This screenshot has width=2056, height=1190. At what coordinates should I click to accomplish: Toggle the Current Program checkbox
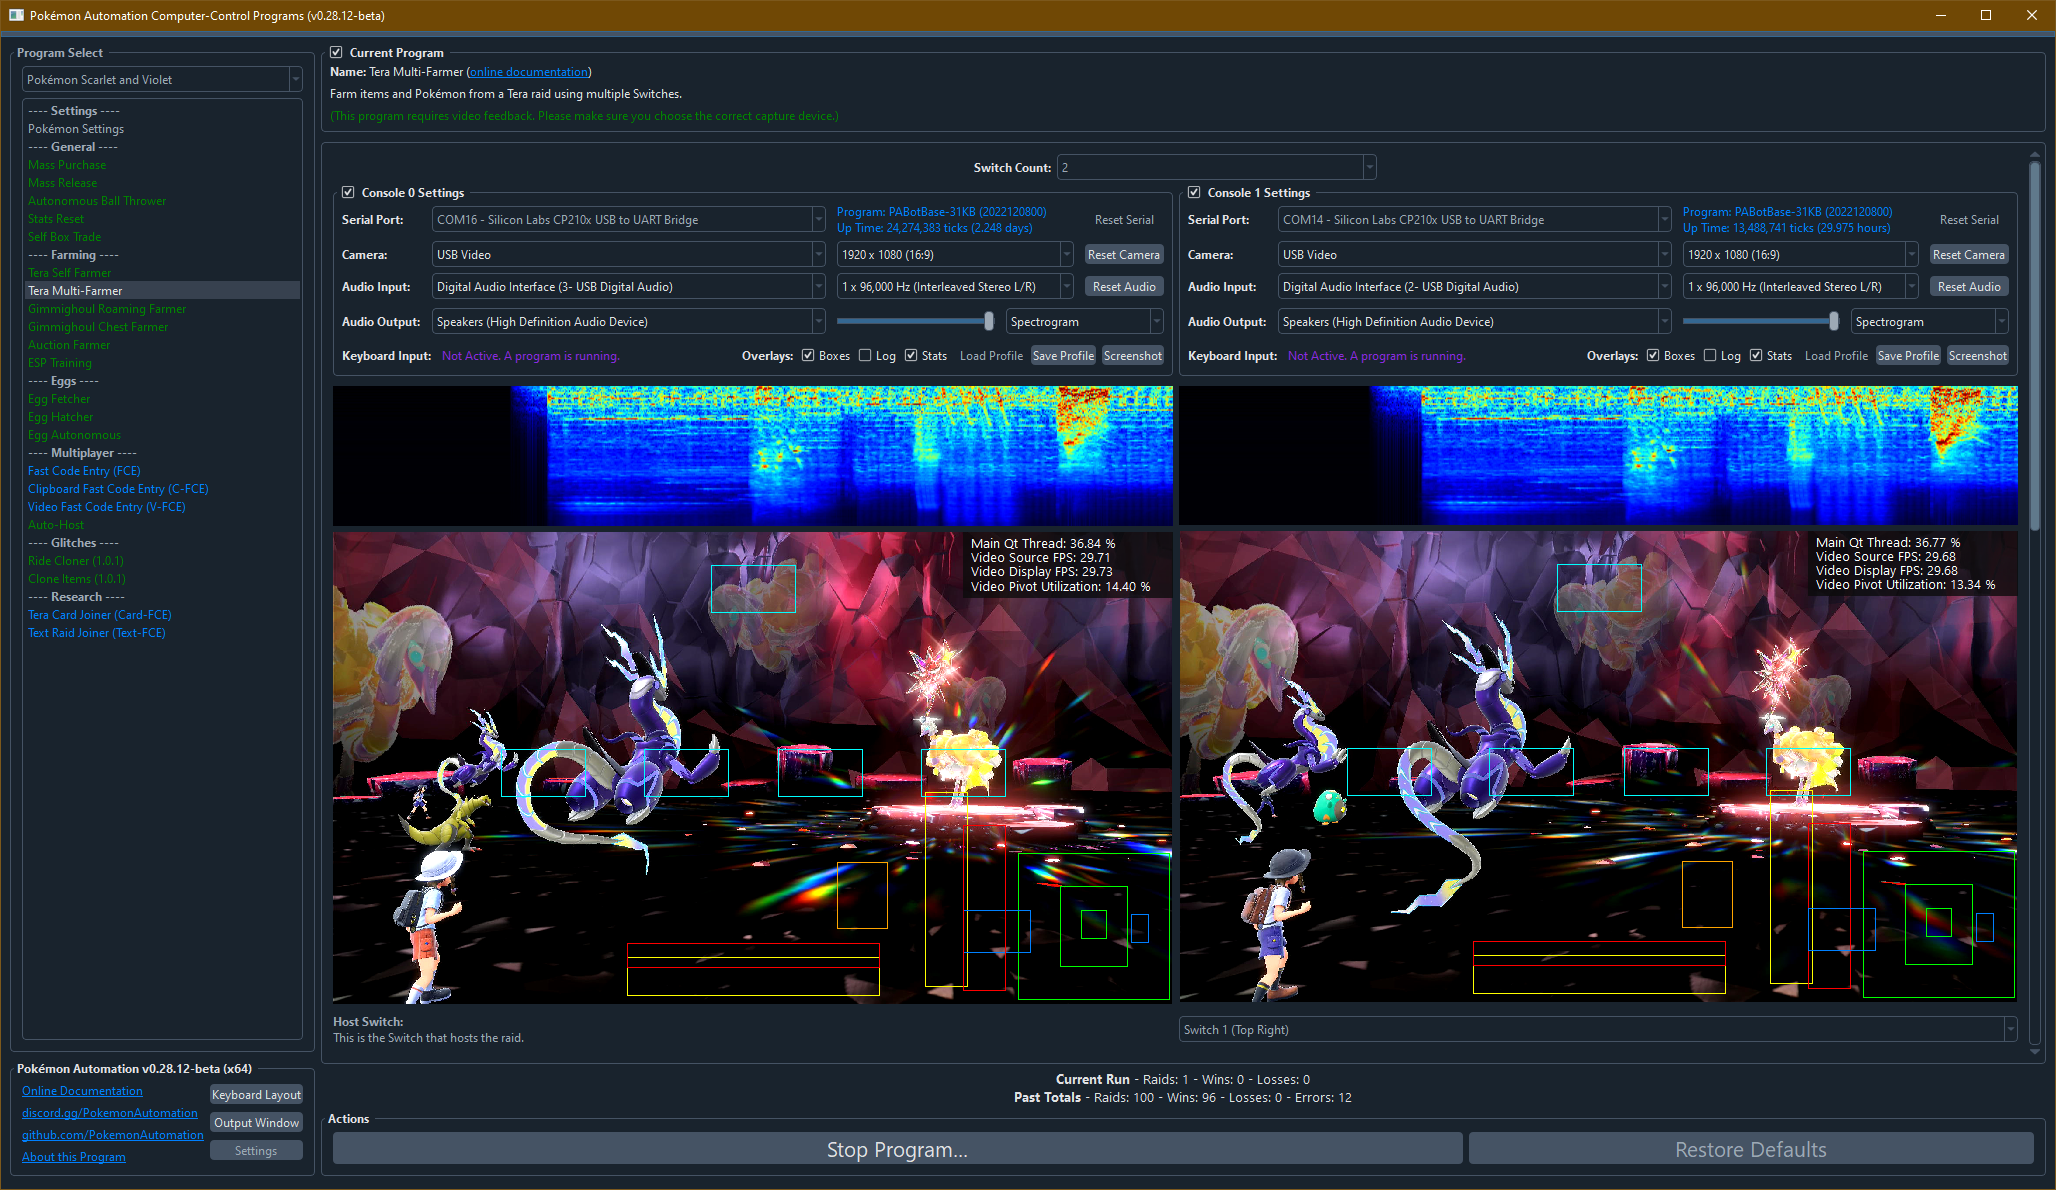337,53
